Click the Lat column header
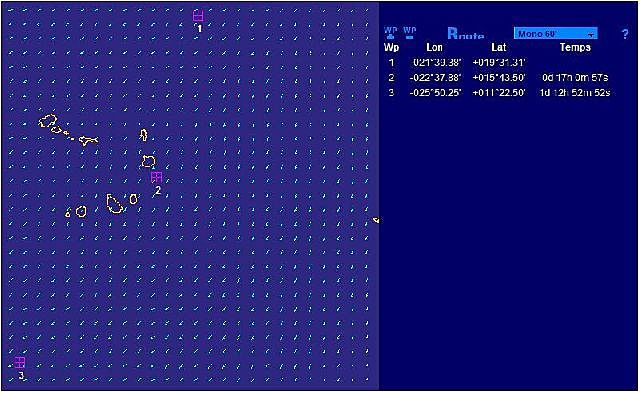The width and height of the screenshot is (640, 393). [499, 47]
